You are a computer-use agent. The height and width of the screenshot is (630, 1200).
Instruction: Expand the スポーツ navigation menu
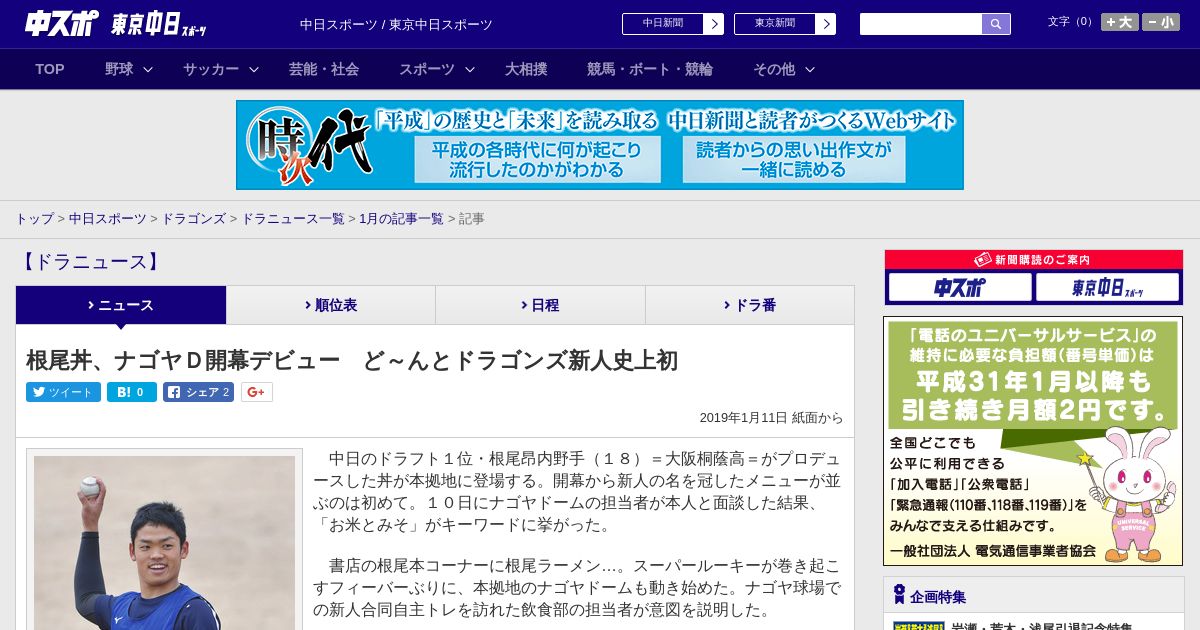437,69
